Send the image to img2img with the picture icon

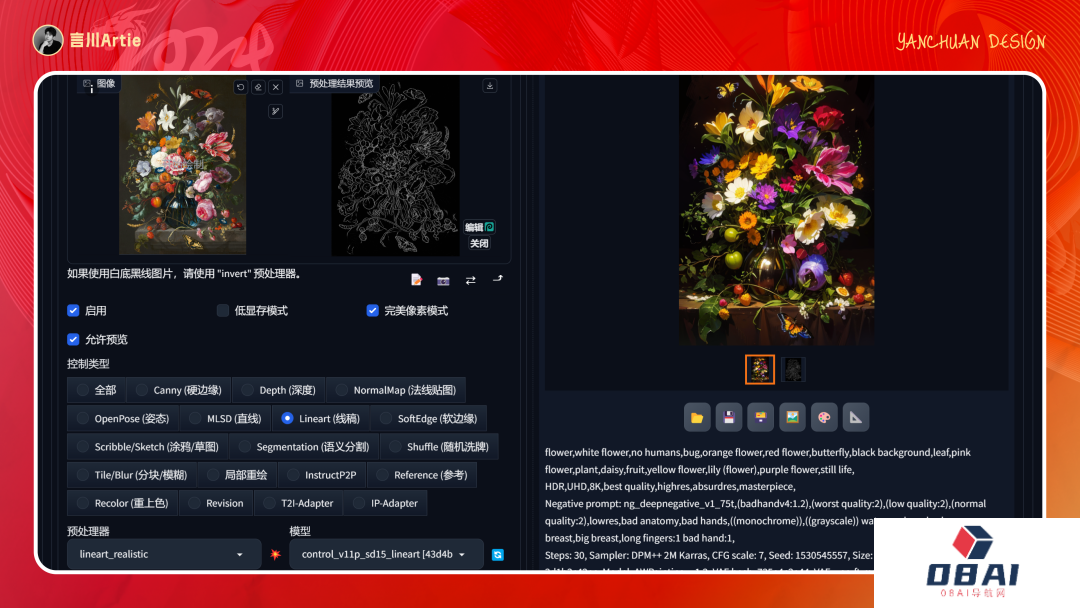click(x=792, y=417)
